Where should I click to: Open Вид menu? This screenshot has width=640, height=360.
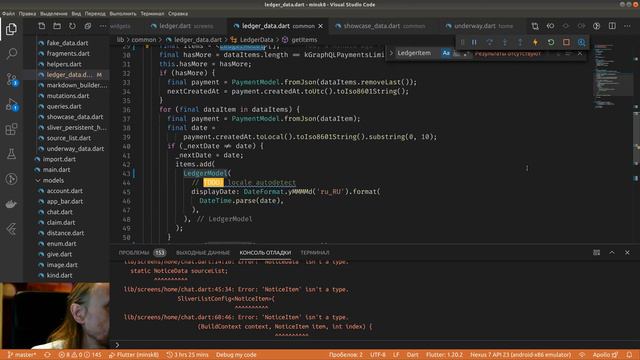tap(76, 13)
